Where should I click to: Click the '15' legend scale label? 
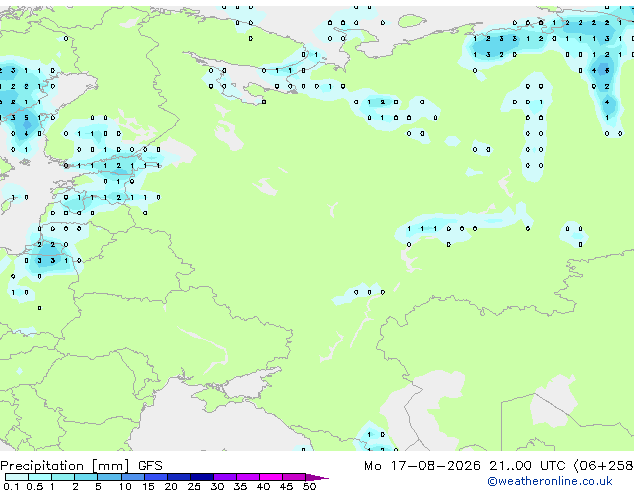point(148,486)
